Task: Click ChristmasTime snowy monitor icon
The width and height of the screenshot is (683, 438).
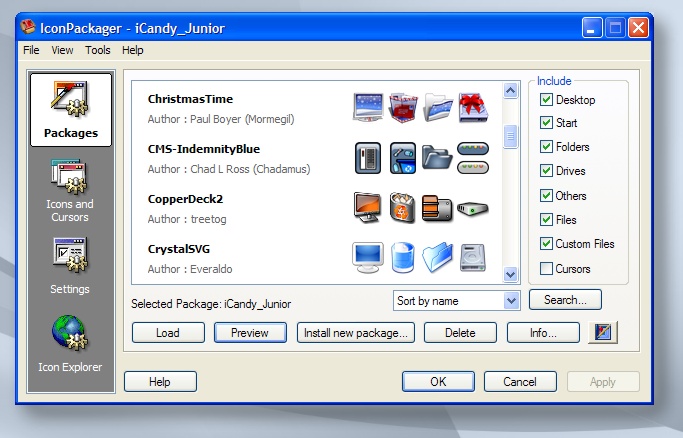Action: coord(368,108)
